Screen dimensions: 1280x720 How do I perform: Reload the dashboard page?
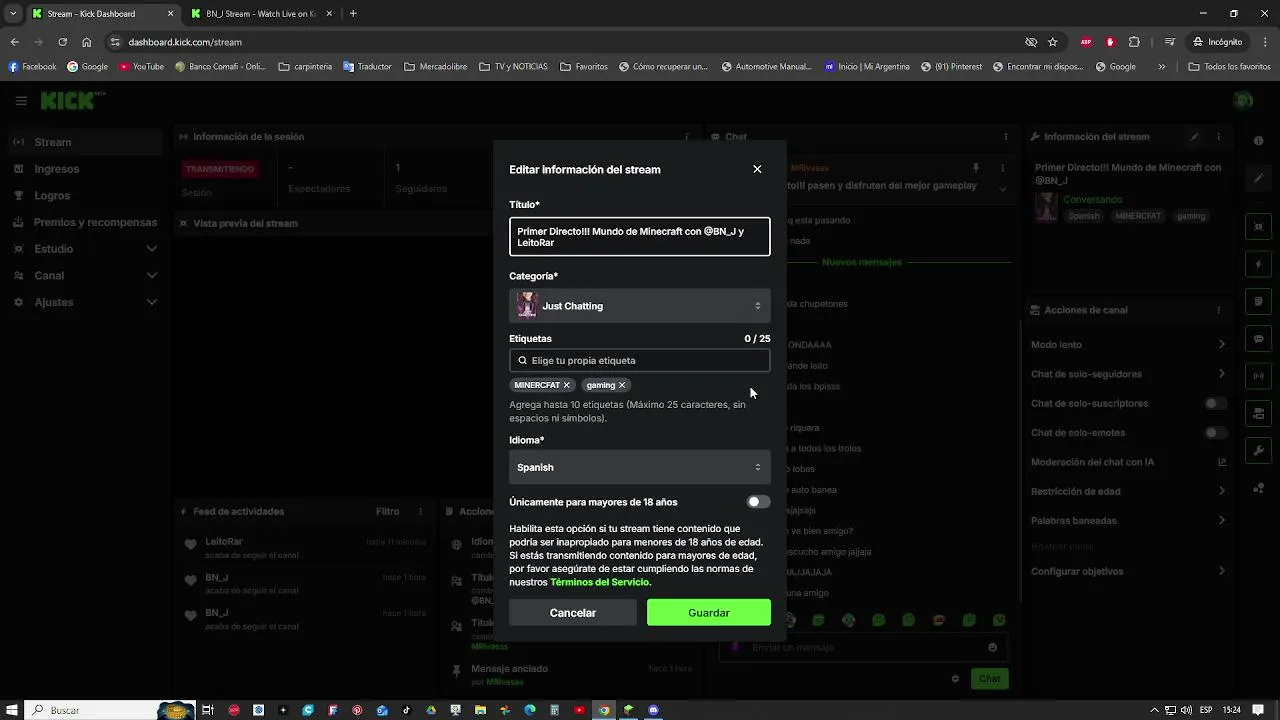(62, 42)
